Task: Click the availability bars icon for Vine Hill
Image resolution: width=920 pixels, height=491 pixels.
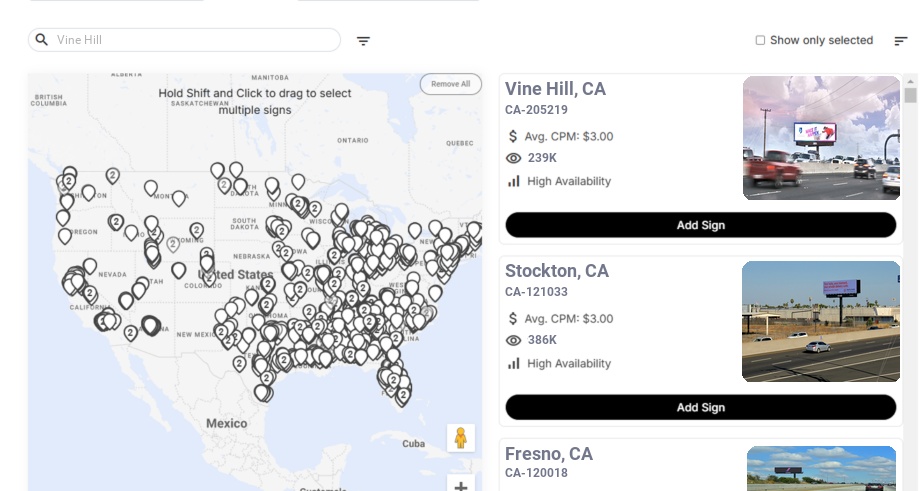Action: (514, 181)
